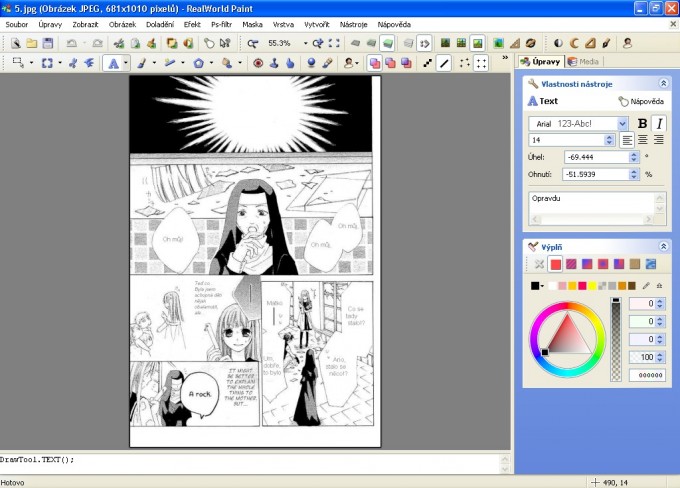Click the color picker eyedropper in Výplň

point(646,285)
